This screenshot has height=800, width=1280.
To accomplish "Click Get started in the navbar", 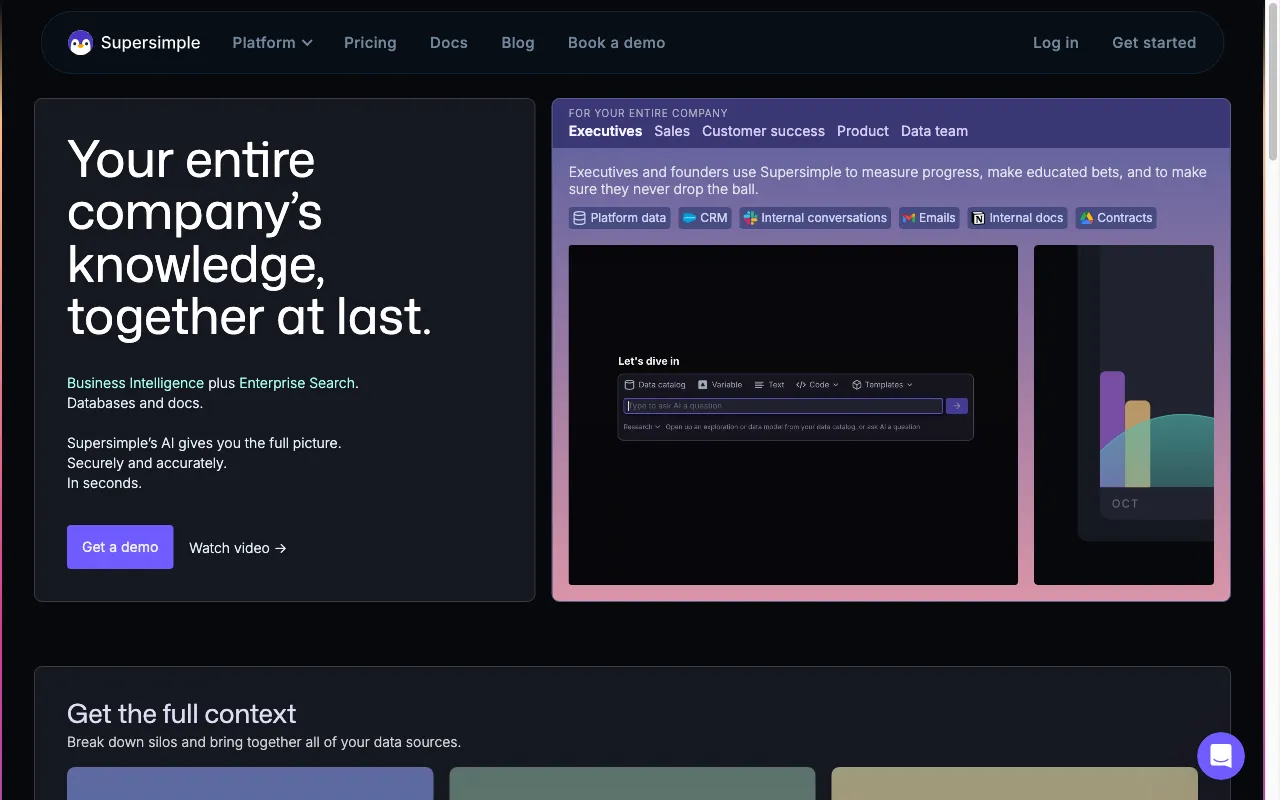I will click(x=1154, y=43).
